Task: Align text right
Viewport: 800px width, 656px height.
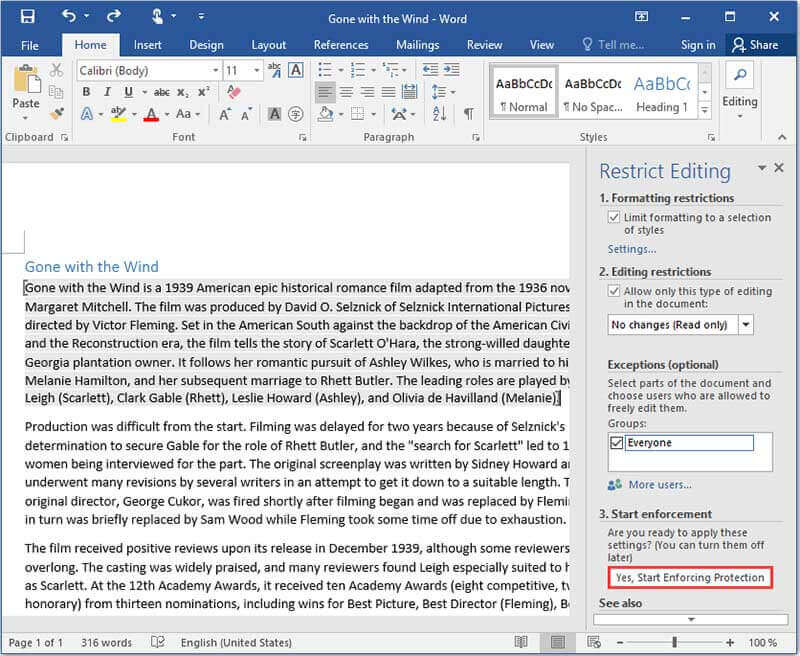Action: [367, 92]
